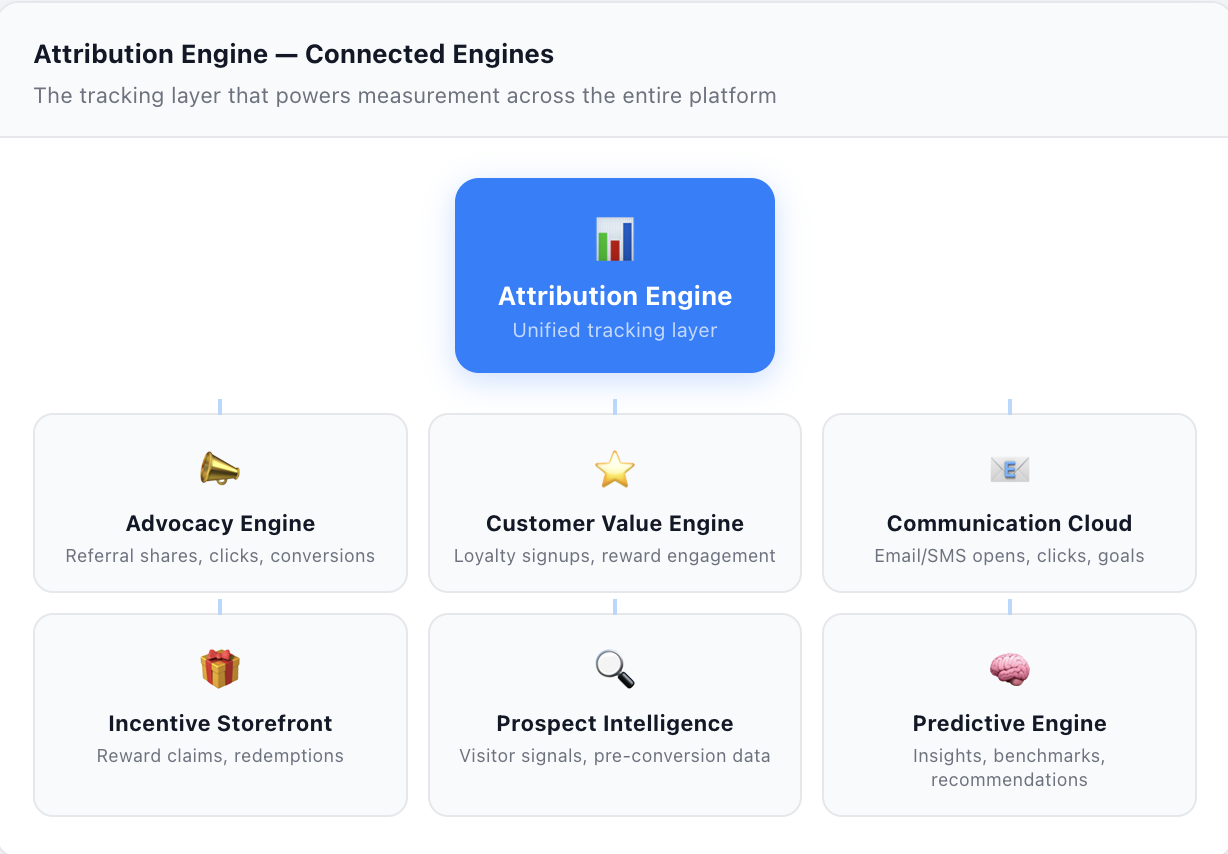Click the "Attribution Engine — Connected Engines" heading
This screenshot has height=854, width=1228.
click(294, 54)
